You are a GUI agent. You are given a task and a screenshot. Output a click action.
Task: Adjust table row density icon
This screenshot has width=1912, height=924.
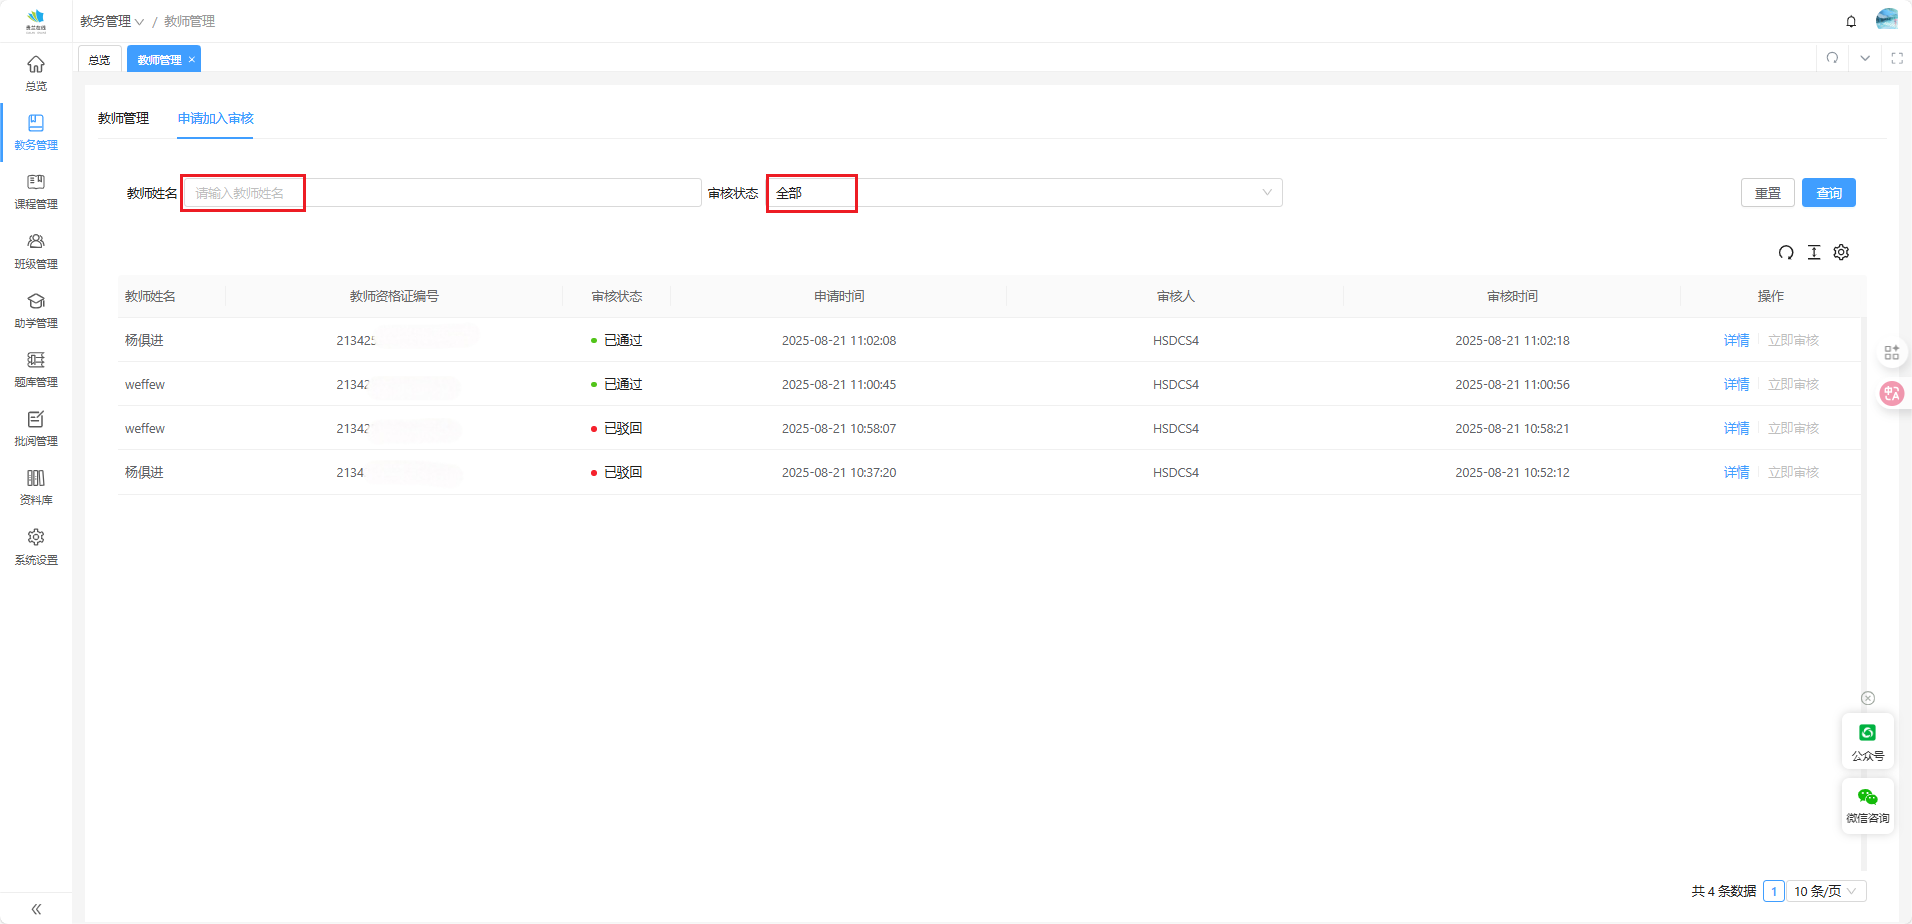click(x=1814, y=253)
